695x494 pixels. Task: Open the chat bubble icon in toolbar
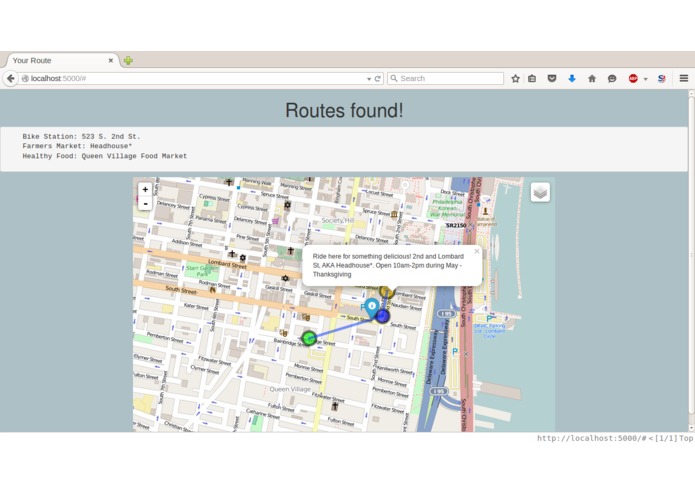[x=612, y=78]
